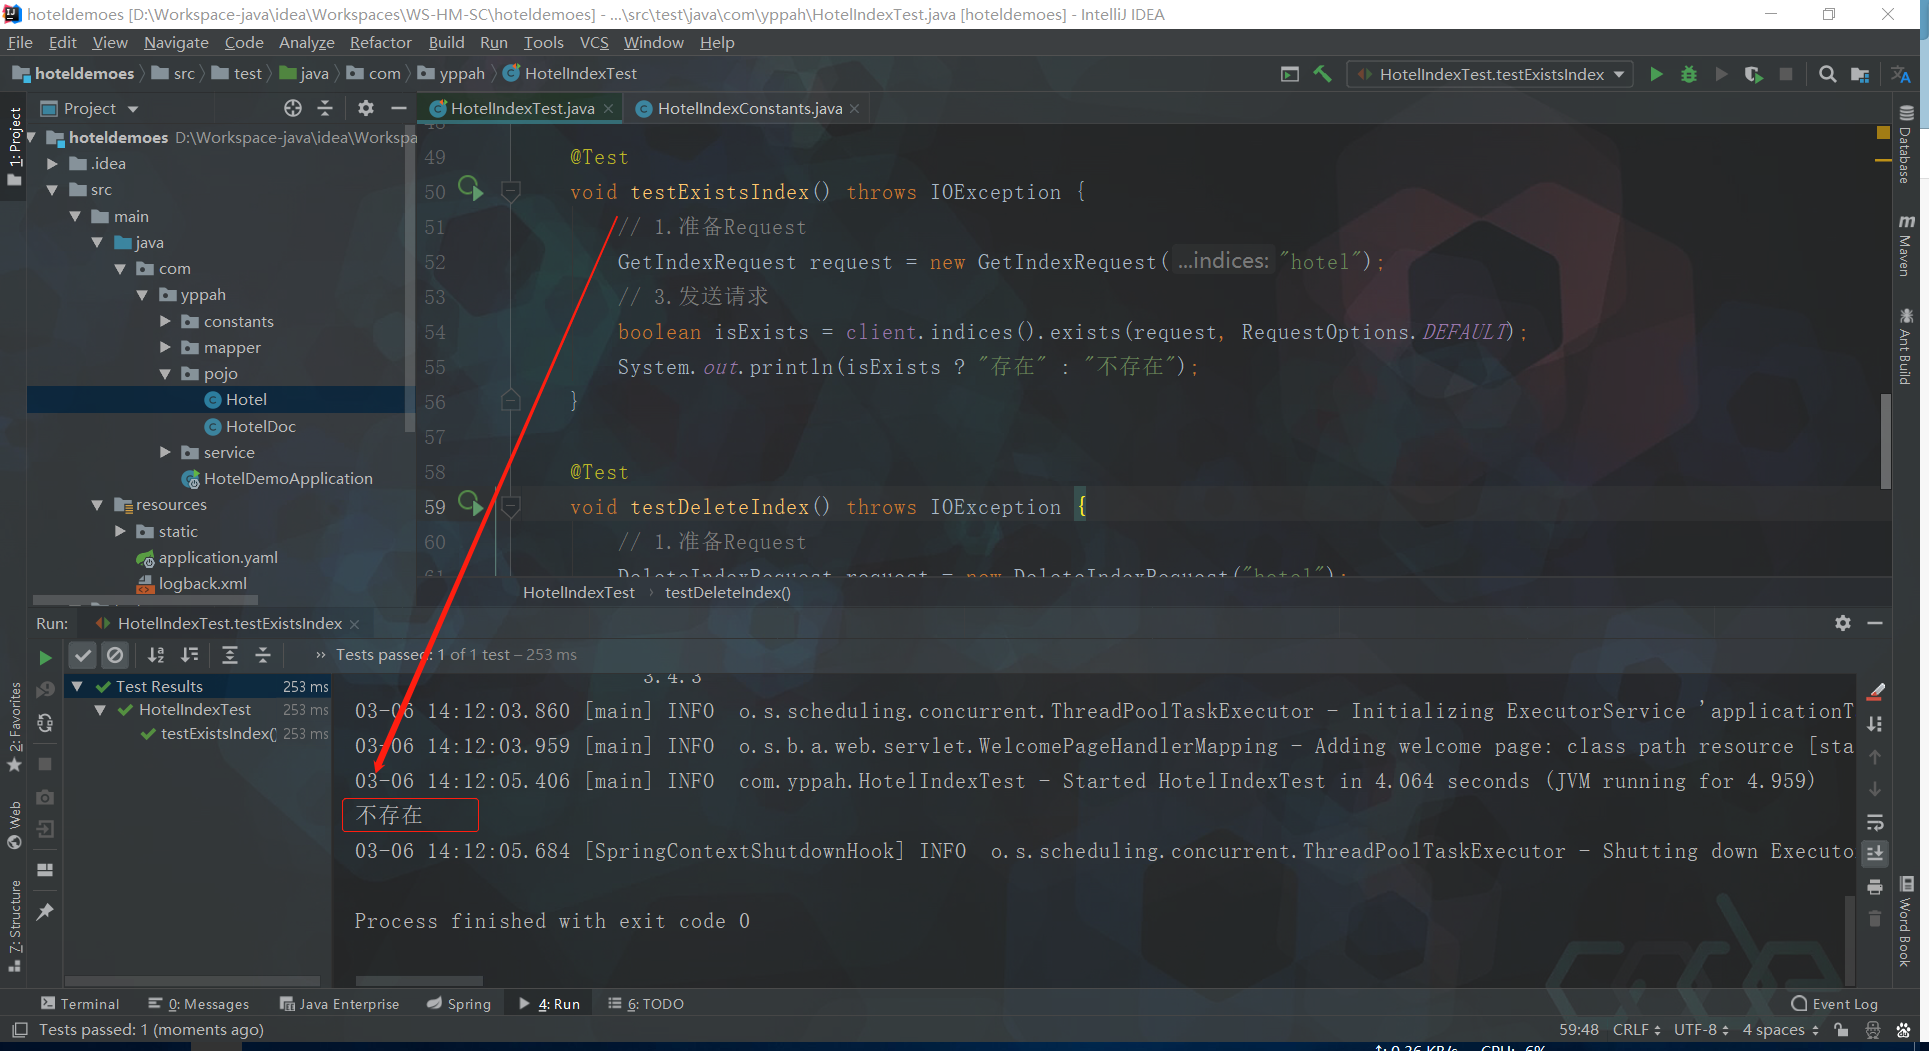Open Search Everywhere magnifier icon
Screen dimensions: 1929x1051
click(1827, 74)
